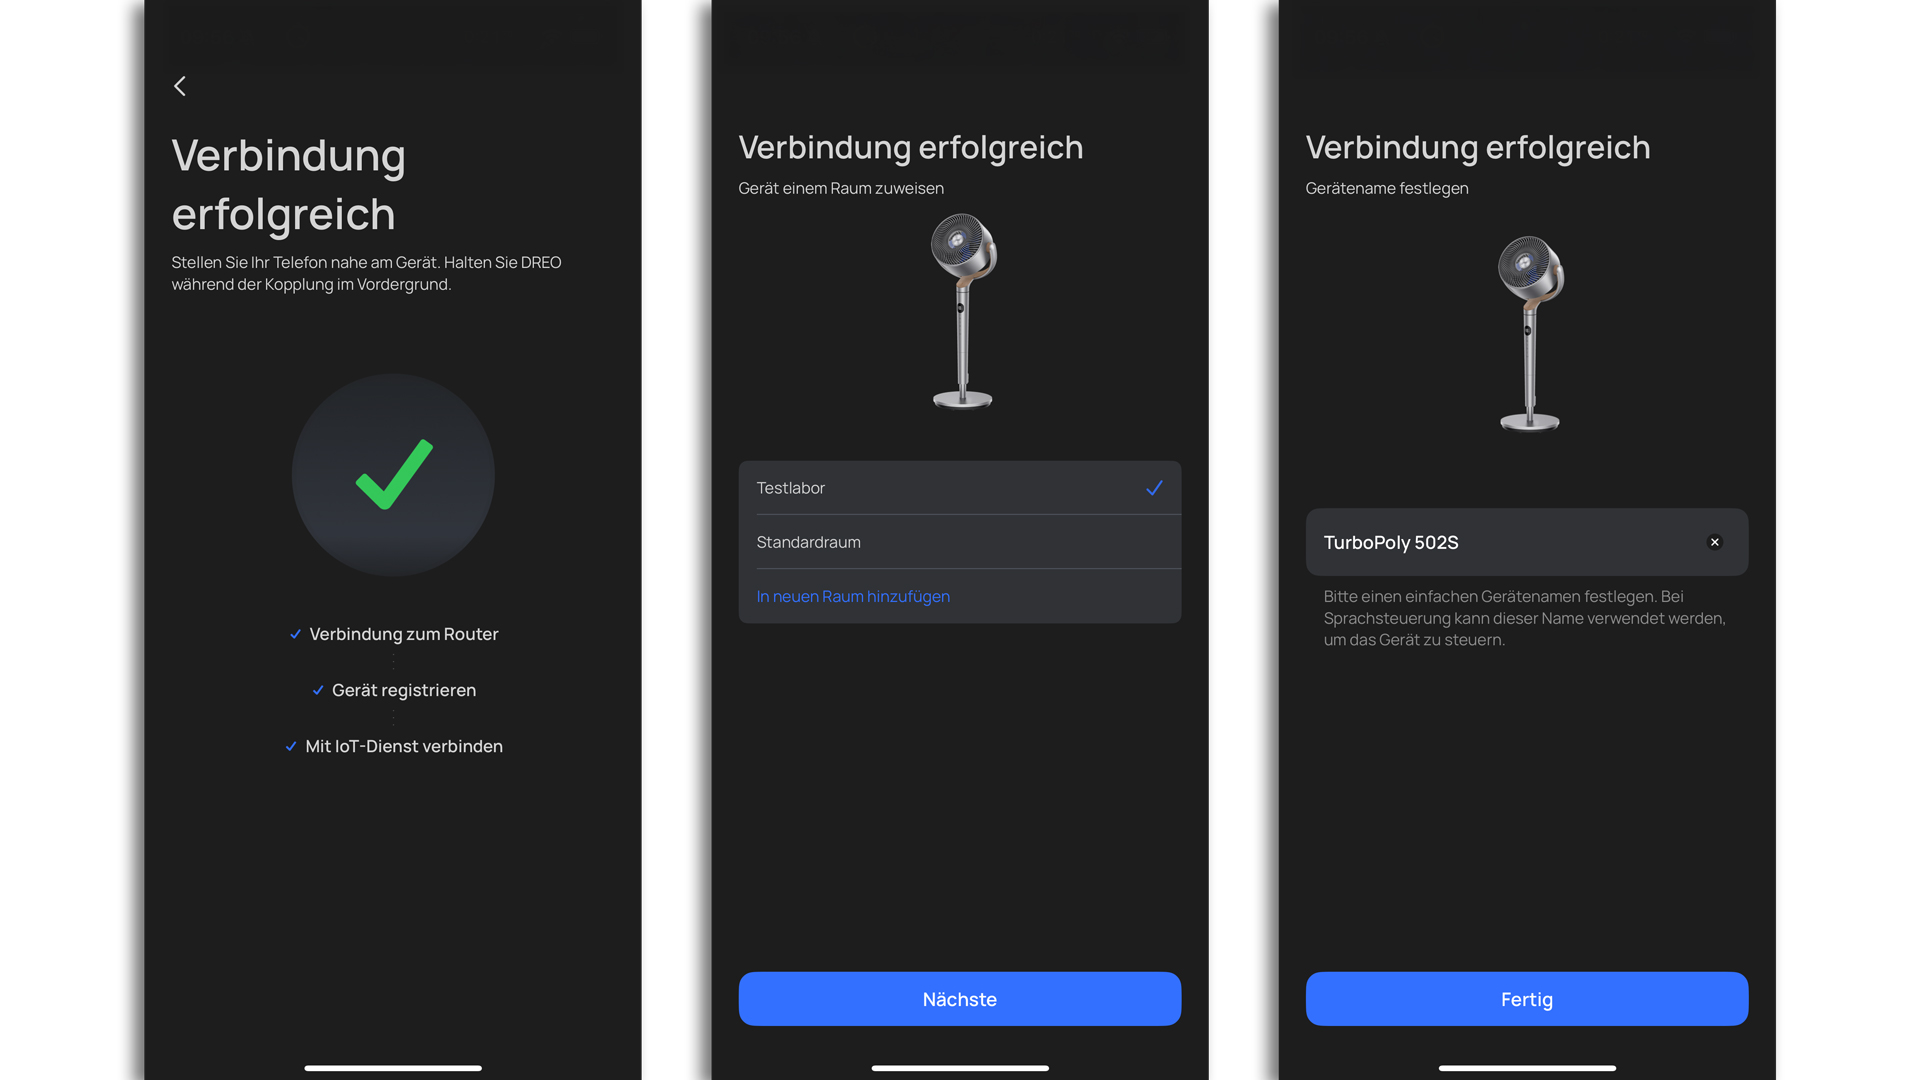Select the Testlabor room option
Screen dimensions: 1920x1080
pyautogui.click(x=960, y=488)
